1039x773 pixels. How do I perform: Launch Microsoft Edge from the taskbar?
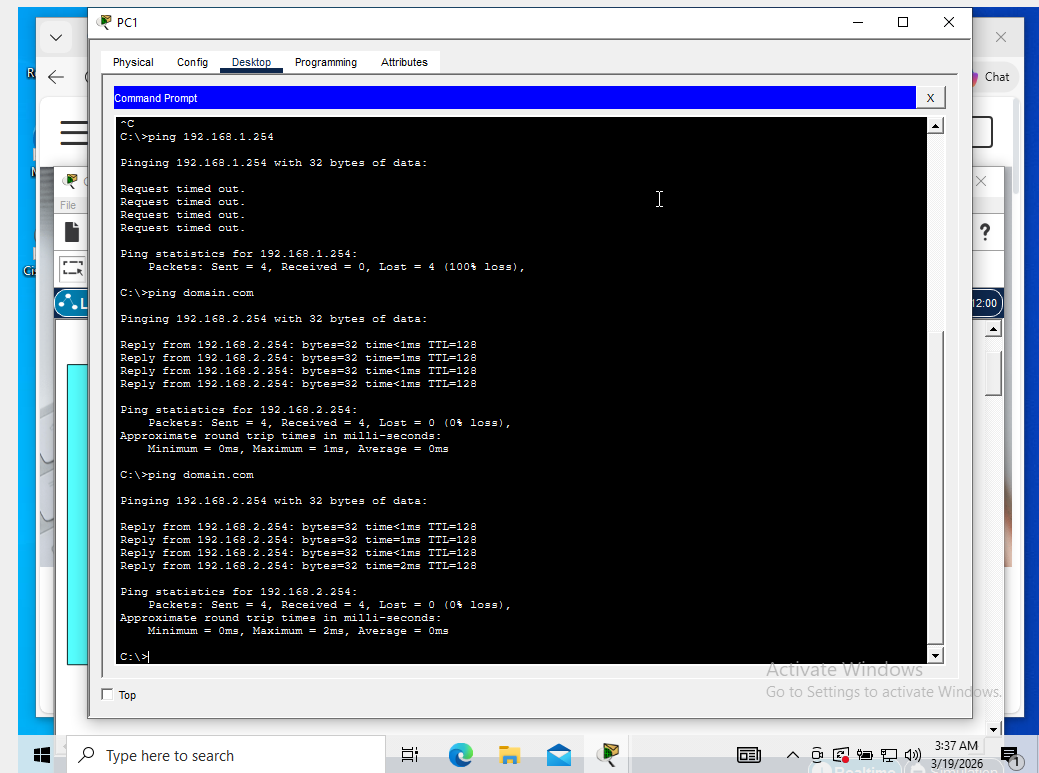tap(460, 755)
